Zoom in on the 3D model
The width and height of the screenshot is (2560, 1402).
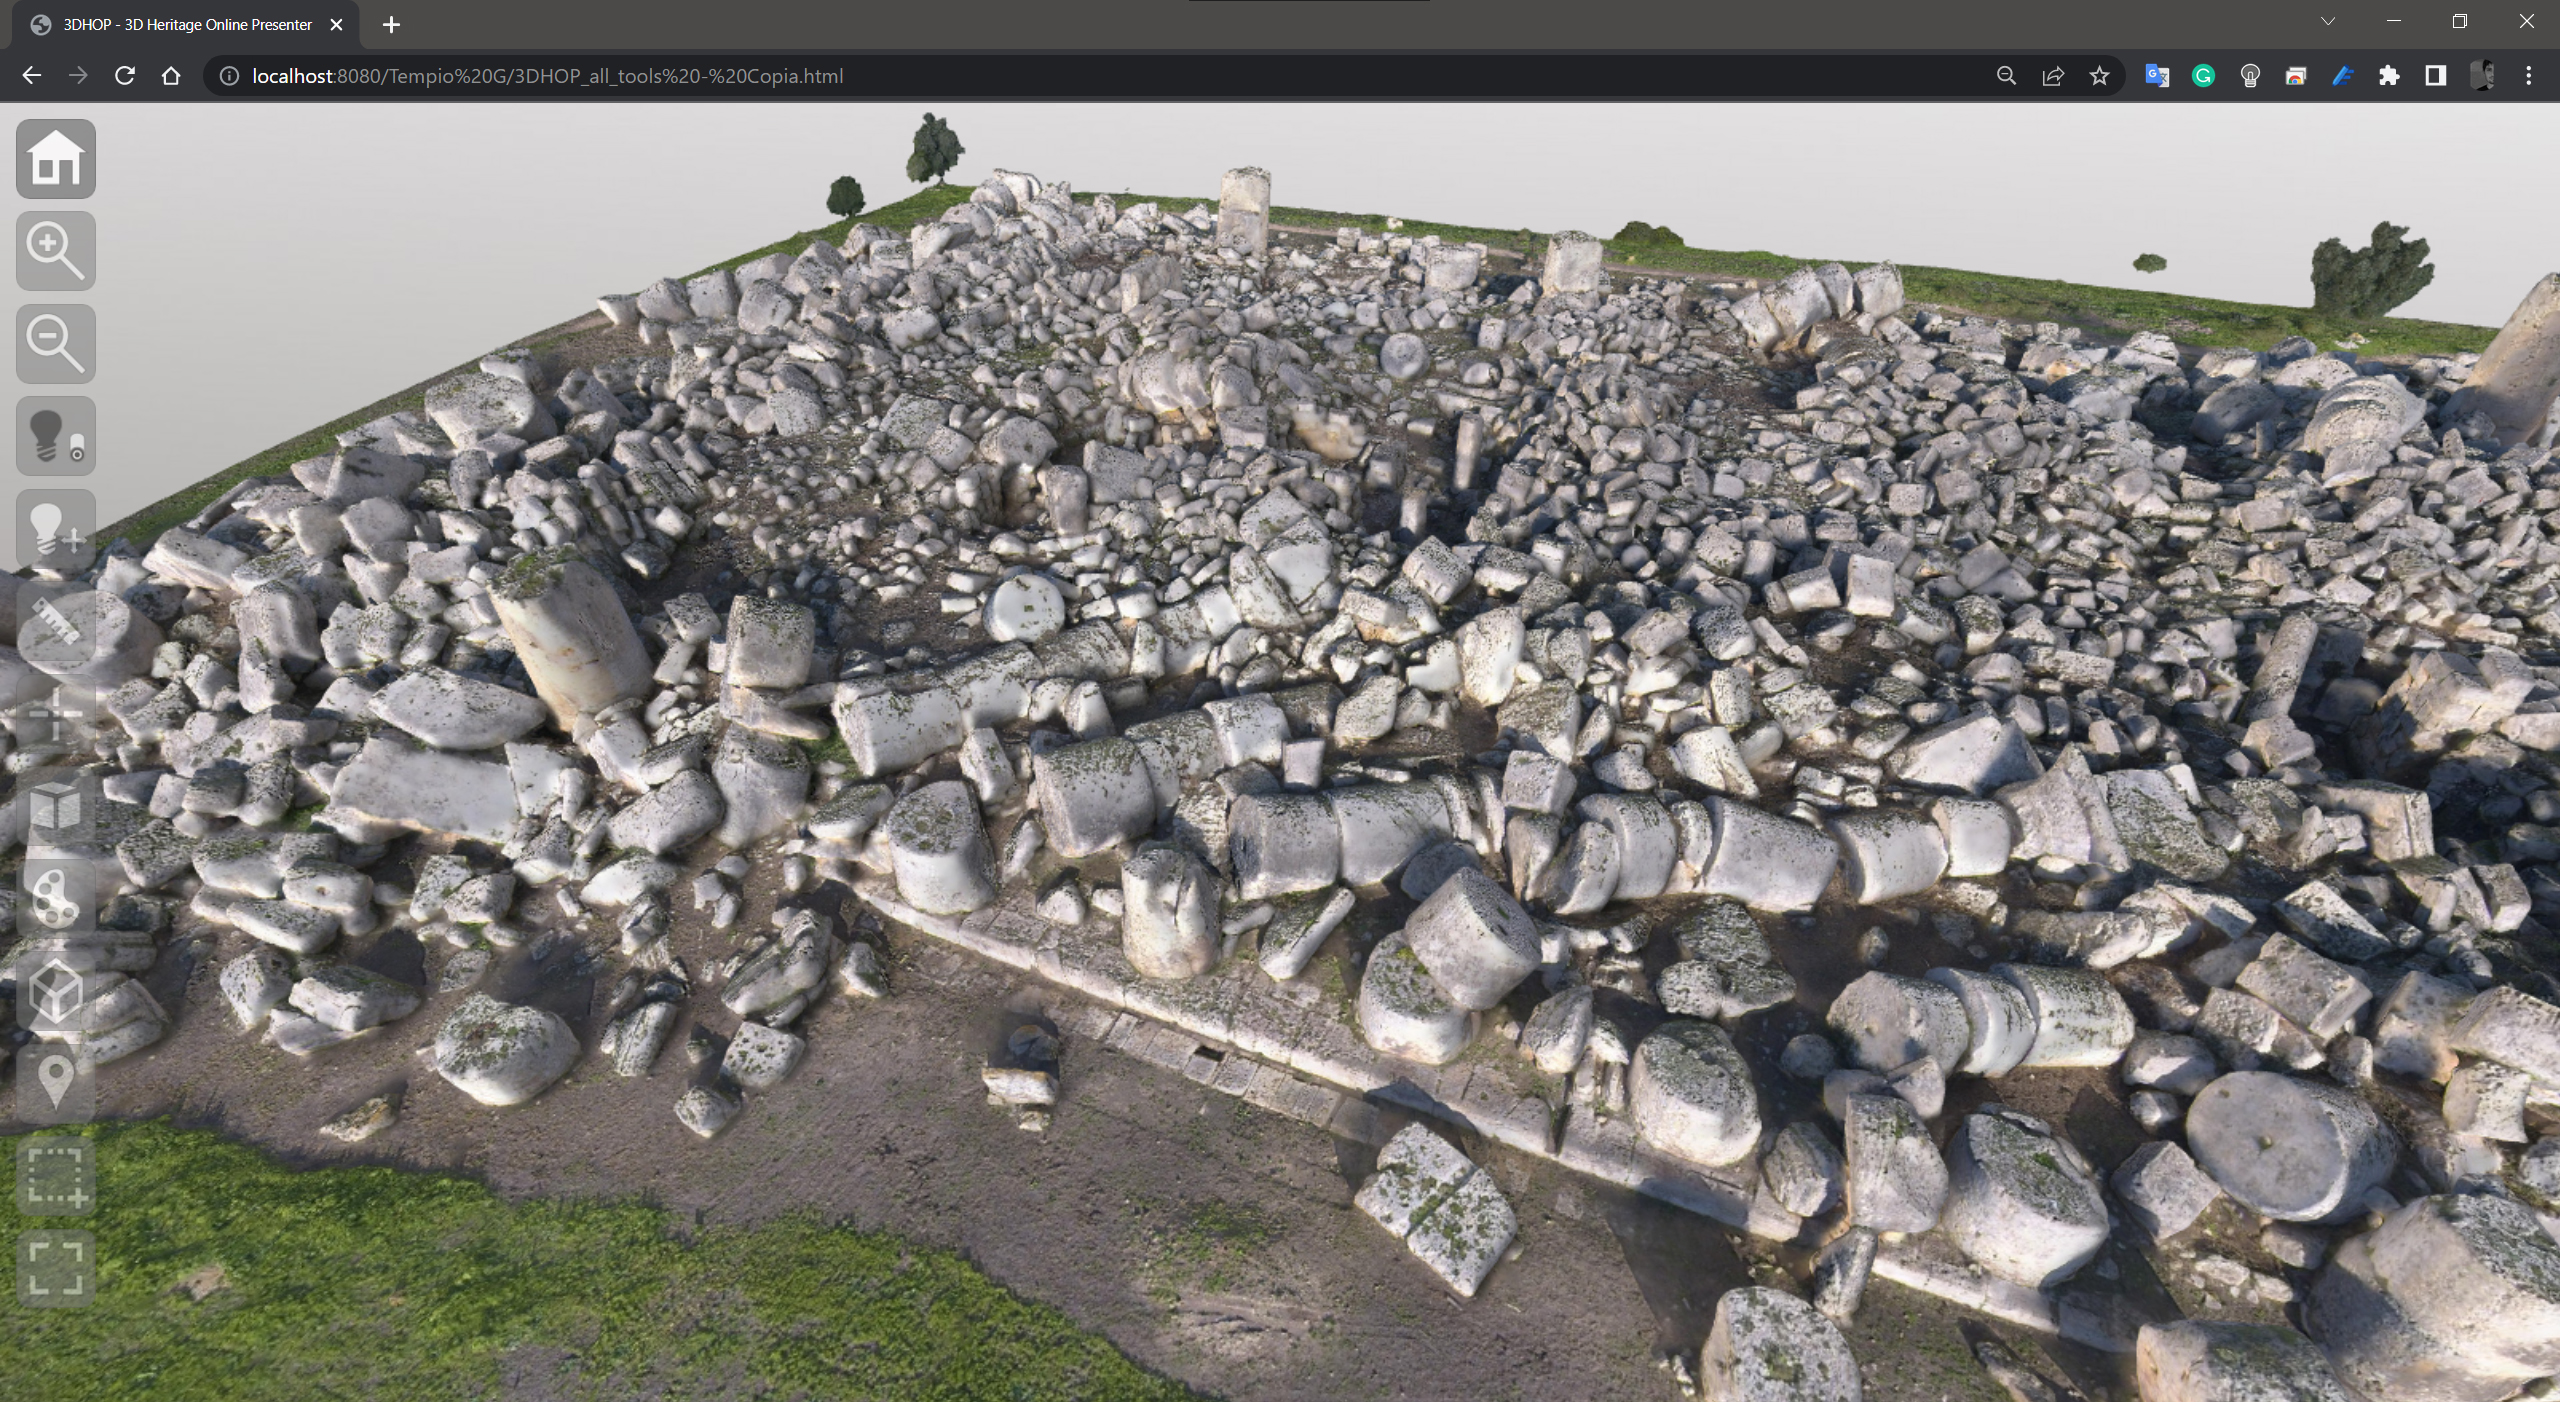56,251
